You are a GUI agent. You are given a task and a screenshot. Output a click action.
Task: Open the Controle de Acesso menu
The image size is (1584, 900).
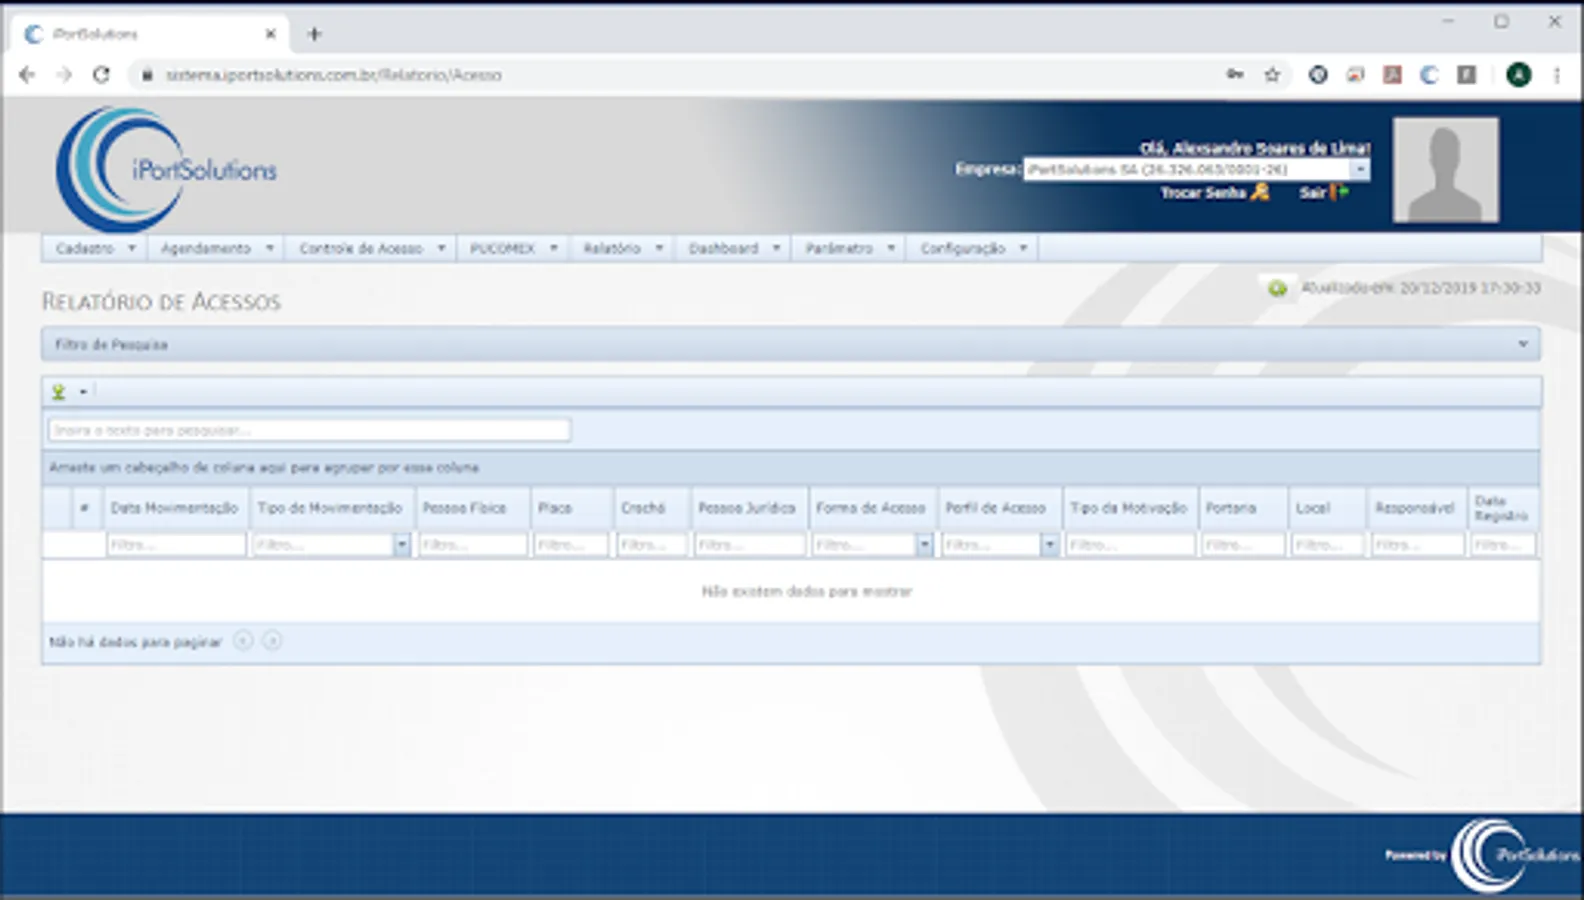pyautogui.click(x=371, y=248)
